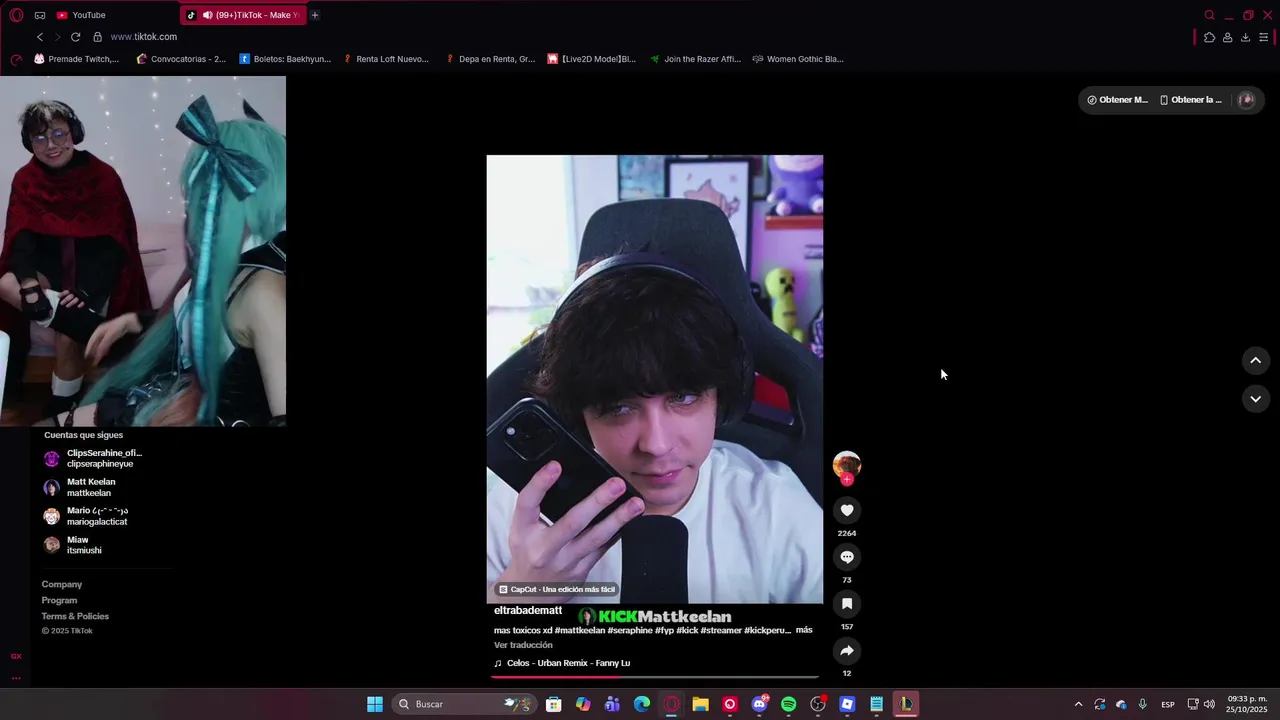Open the Convocatorias bookmark
This screenshot has width=1280, height=720.
181,59
